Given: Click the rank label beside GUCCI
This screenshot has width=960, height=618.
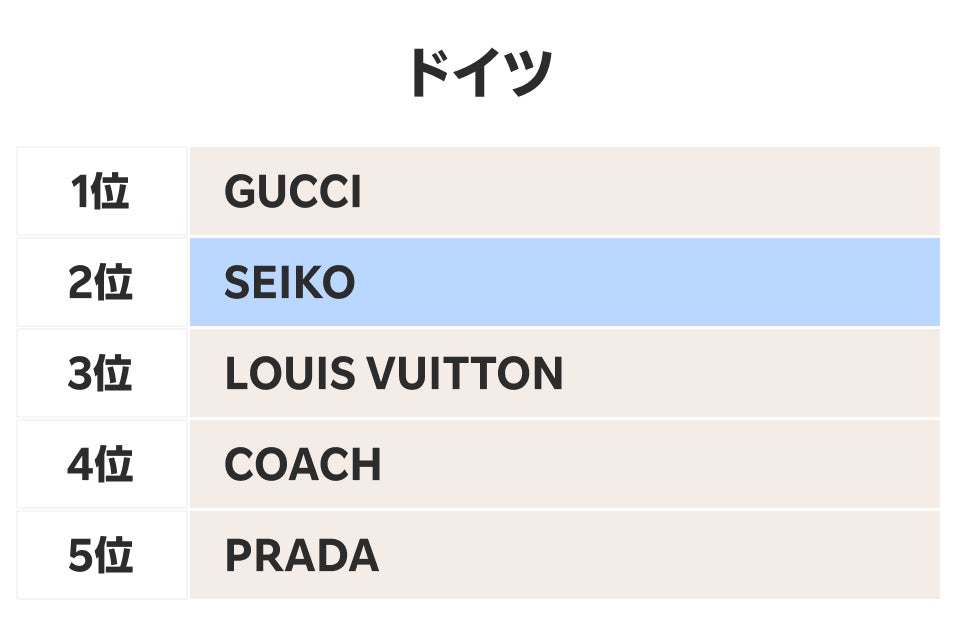Looking at the screenshot, I should [101, 191].
